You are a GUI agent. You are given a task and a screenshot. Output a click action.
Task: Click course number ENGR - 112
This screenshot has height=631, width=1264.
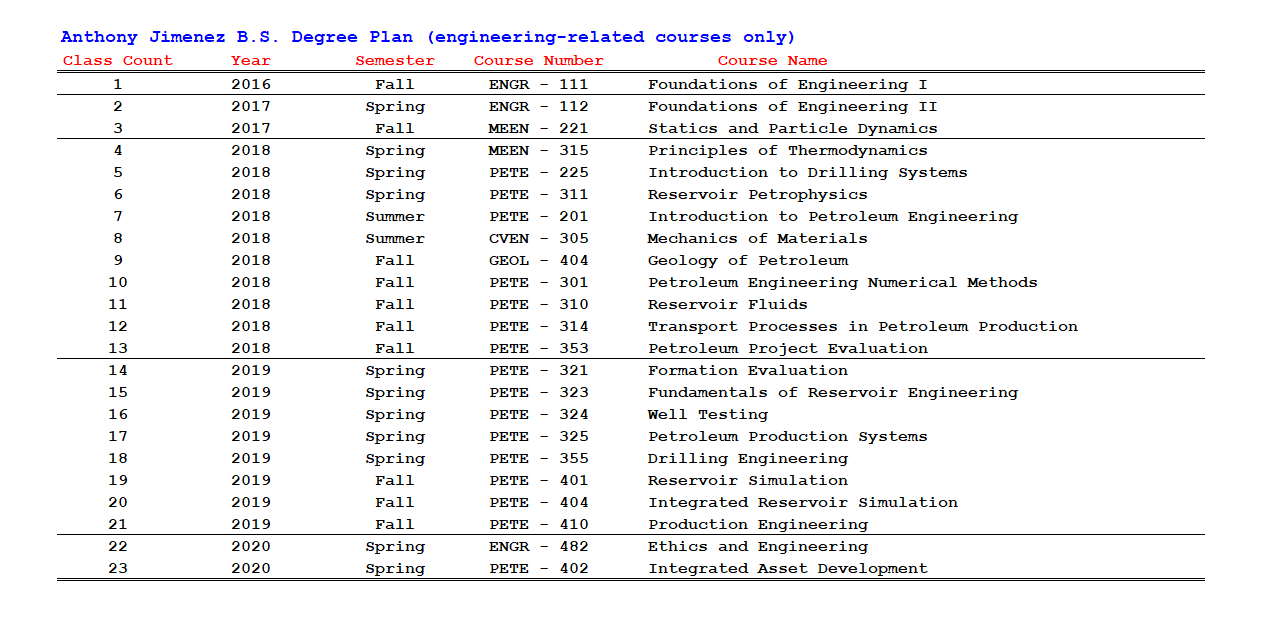click(539, 107)
